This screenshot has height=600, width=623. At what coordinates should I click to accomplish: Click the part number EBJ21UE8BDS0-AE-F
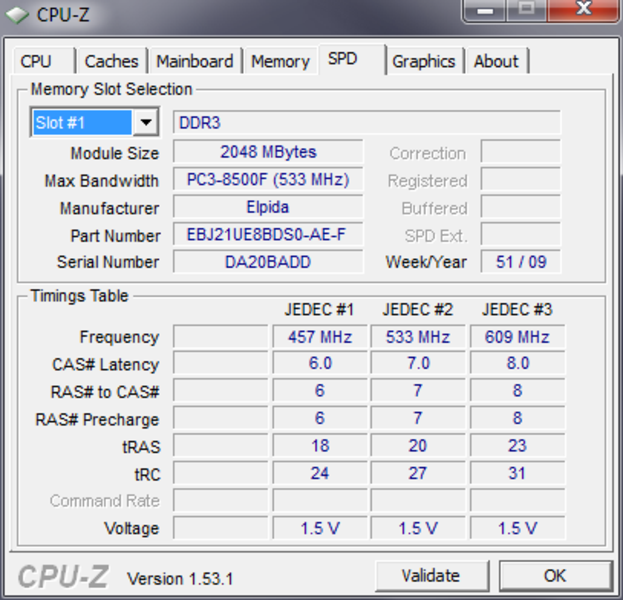[268, 234]
